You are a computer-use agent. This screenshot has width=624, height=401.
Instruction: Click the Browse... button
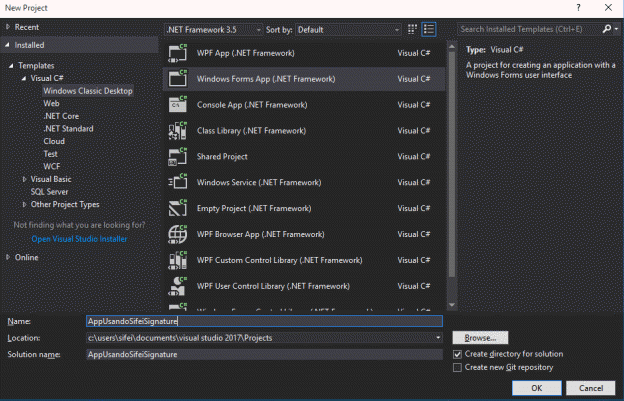(480, 338)
